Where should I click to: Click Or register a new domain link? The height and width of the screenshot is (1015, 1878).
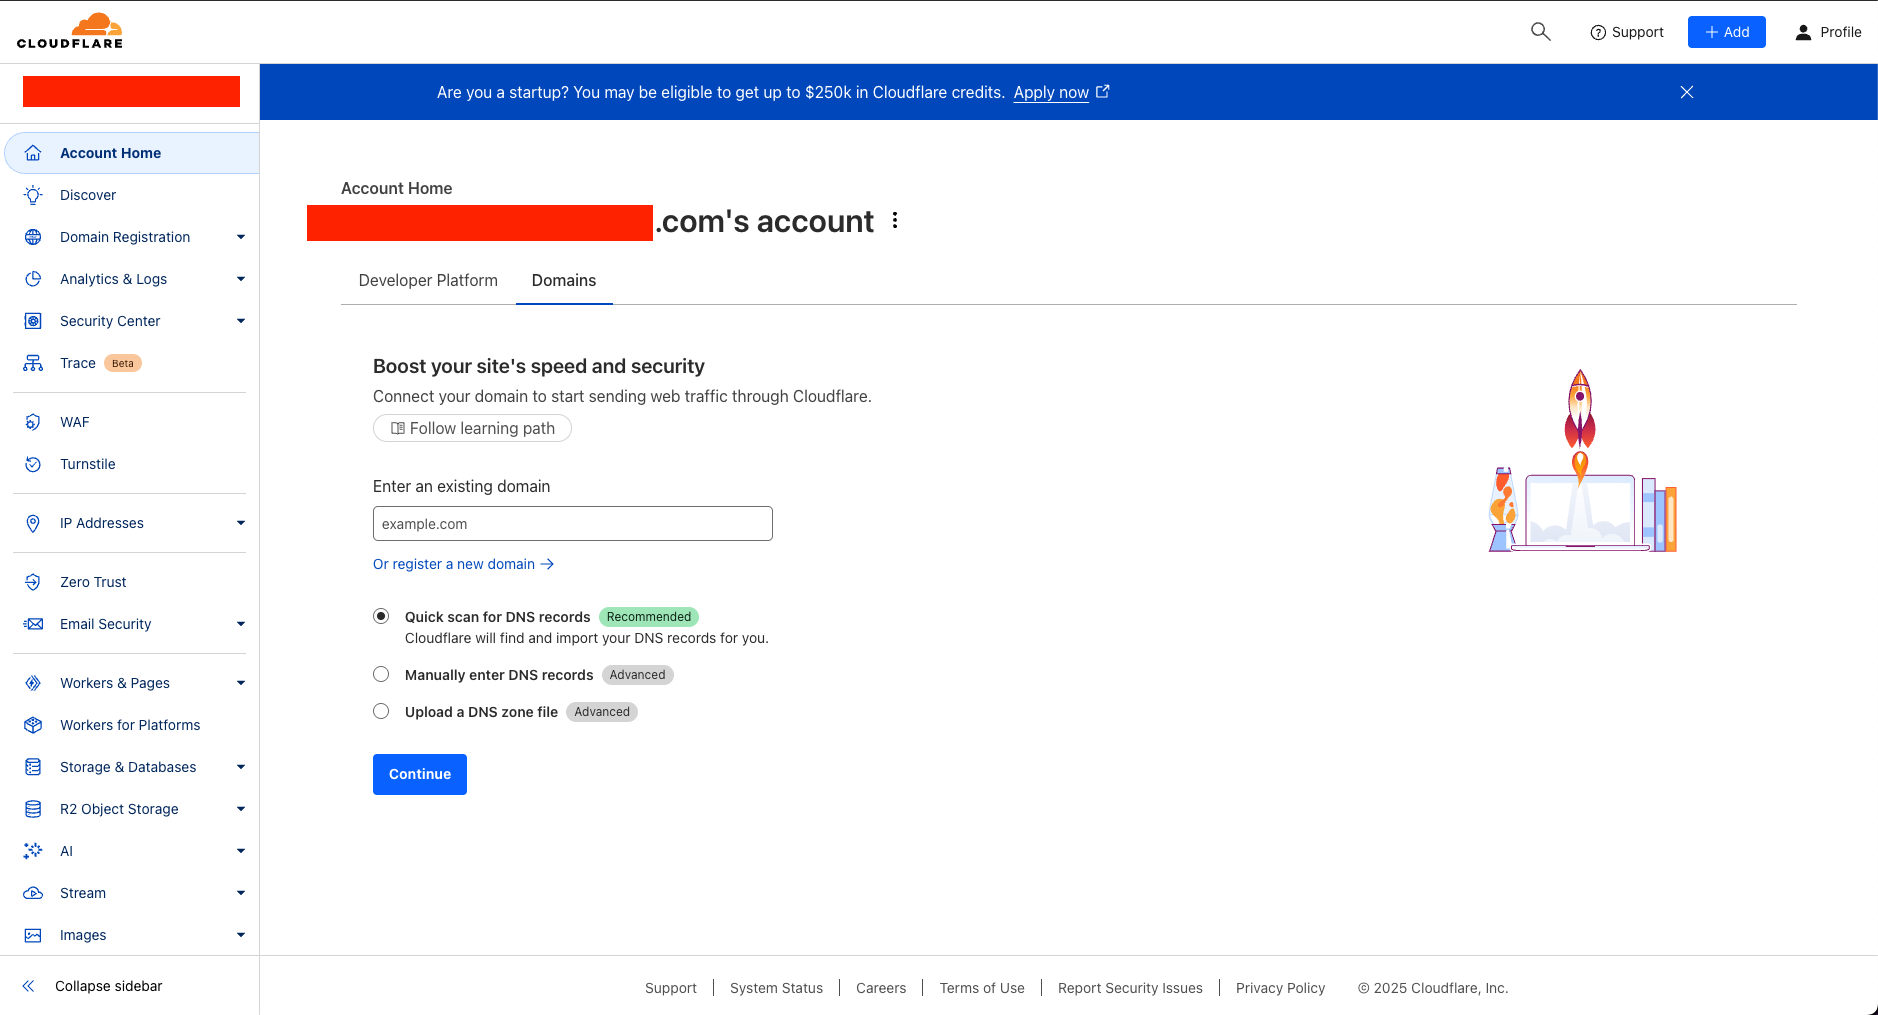(x=463, y=564)
